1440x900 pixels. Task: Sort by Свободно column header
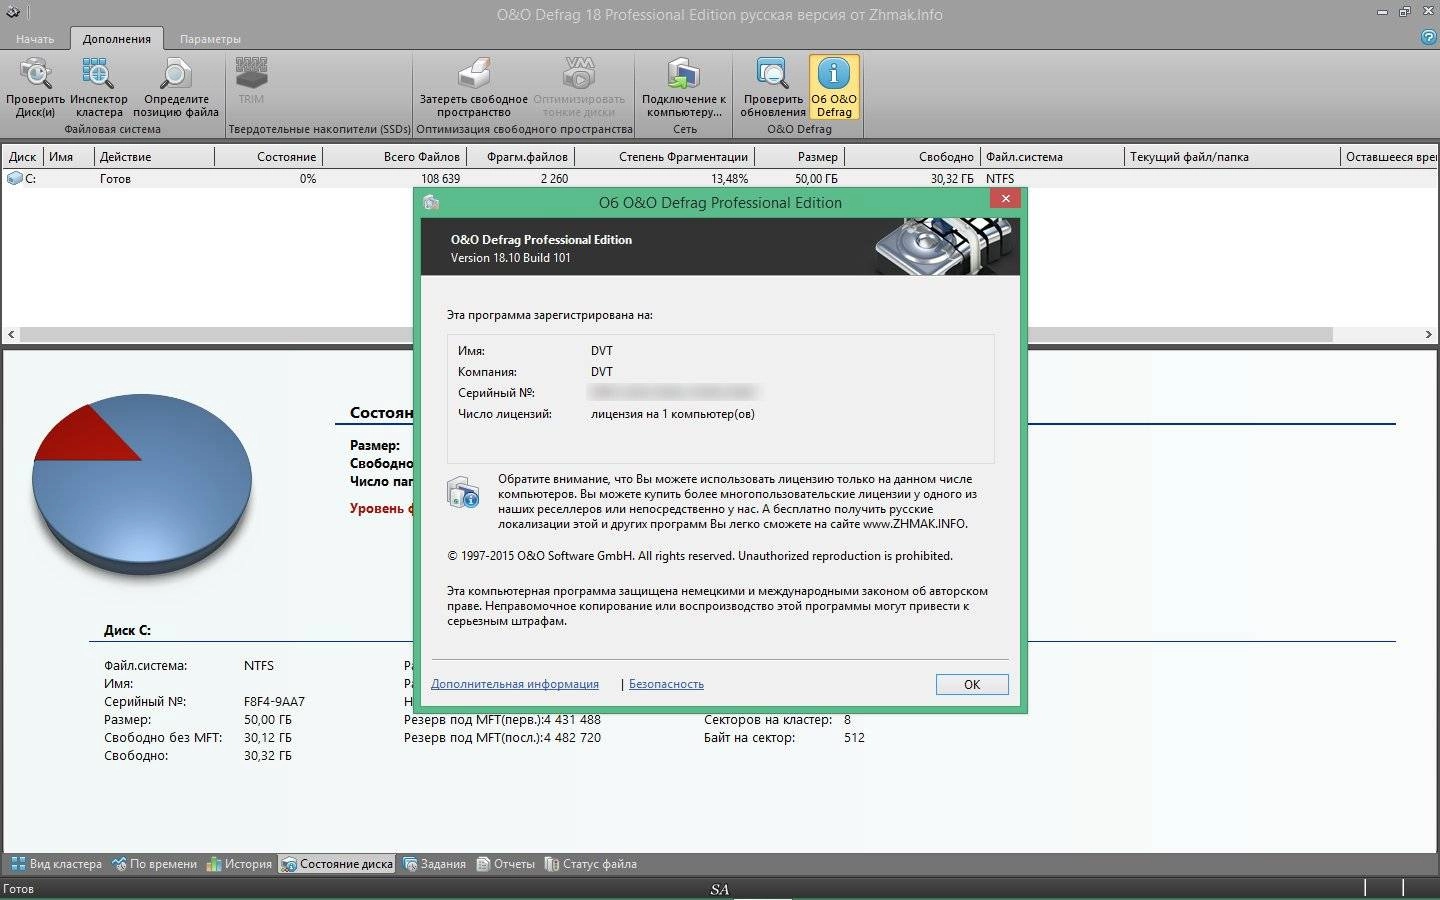click(912, 157)
